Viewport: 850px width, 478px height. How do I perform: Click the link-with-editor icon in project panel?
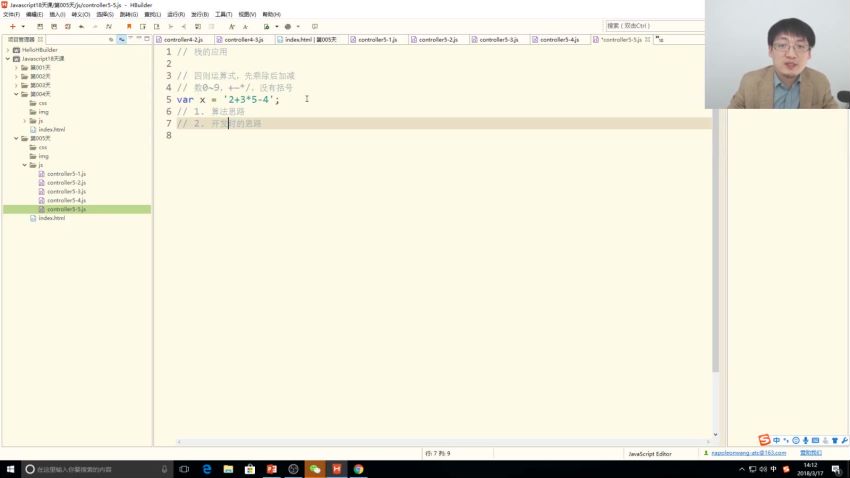point(122,39)
